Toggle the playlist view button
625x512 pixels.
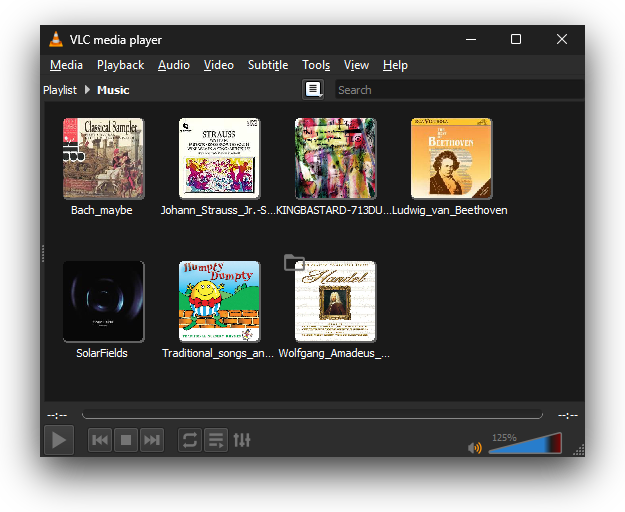point(216,440)
